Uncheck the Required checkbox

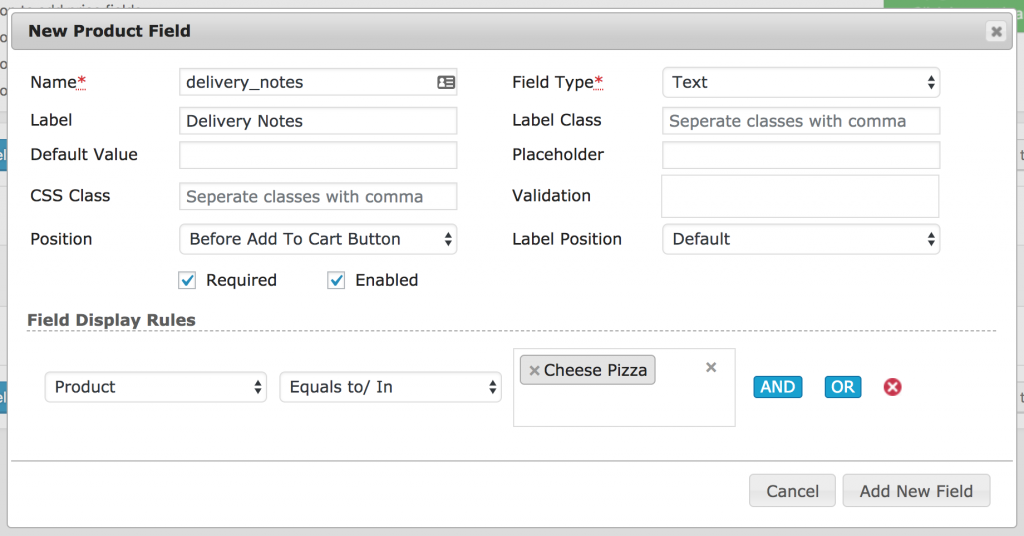187,281
